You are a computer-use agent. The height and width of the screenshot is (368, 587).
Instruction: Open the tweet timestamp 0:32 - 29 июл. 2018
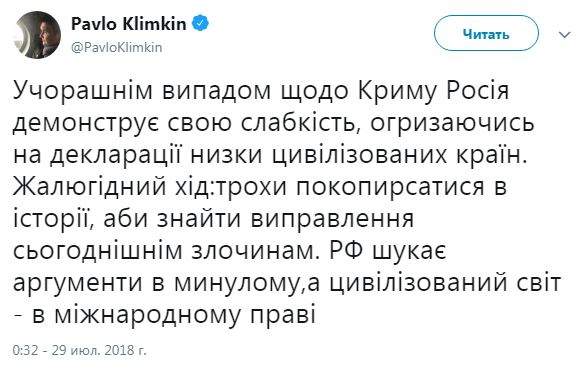pos(79,350)
